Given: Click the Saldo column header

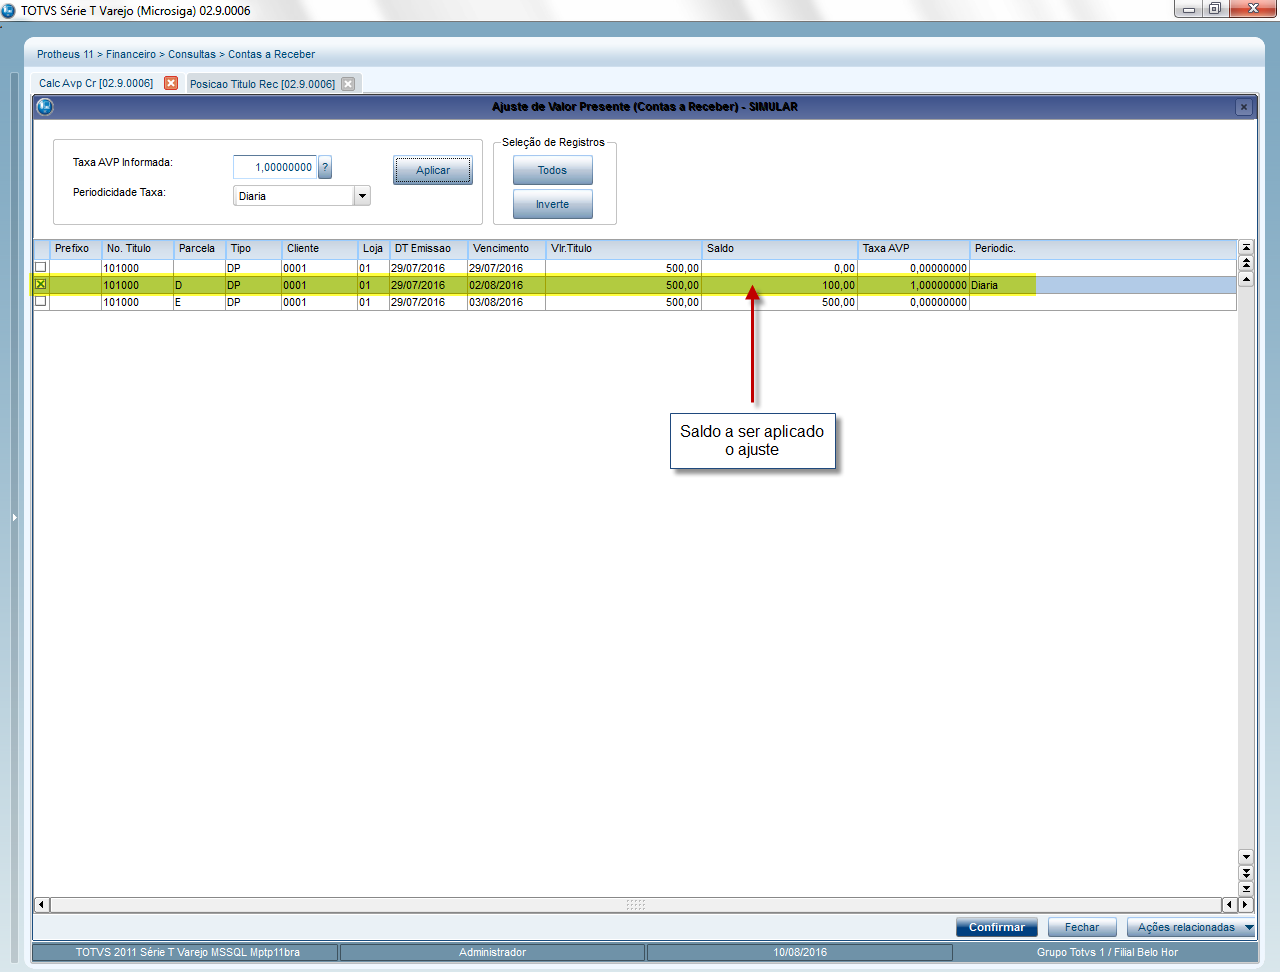Looking at the screenshot, I should coord(779,248).
